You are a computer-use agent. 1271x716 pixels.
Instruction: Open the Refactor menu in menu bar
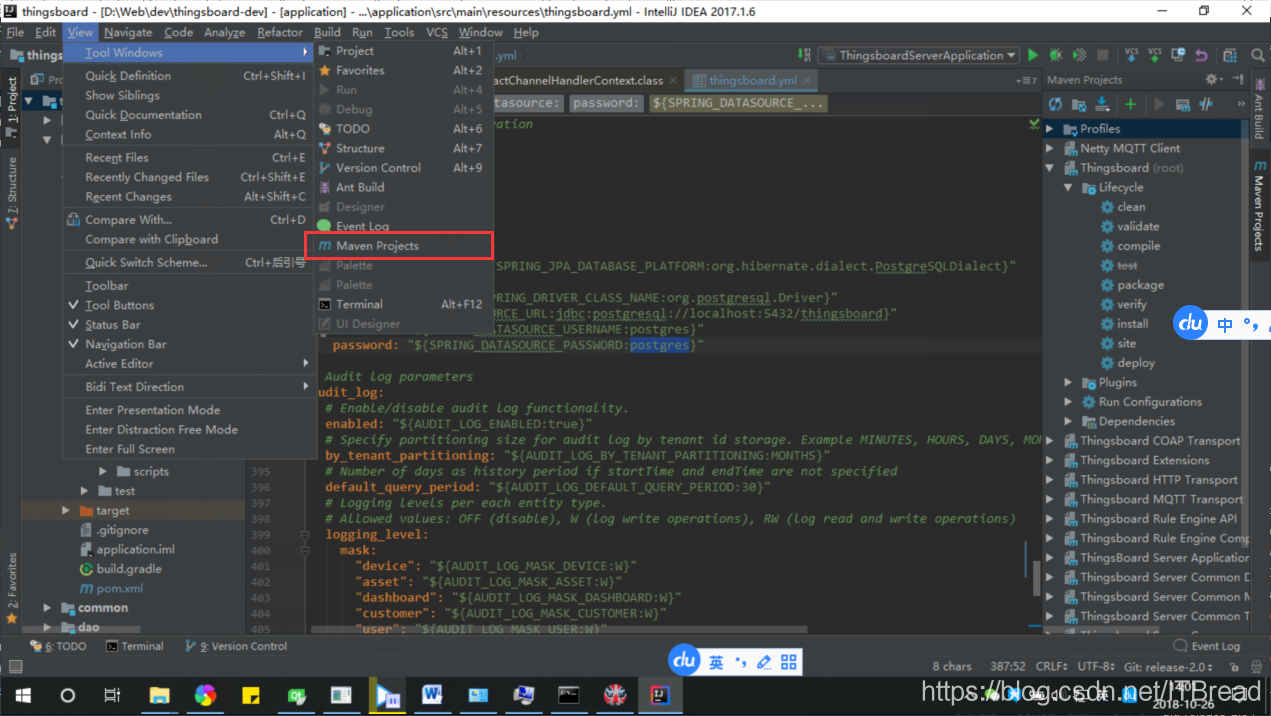280,32
